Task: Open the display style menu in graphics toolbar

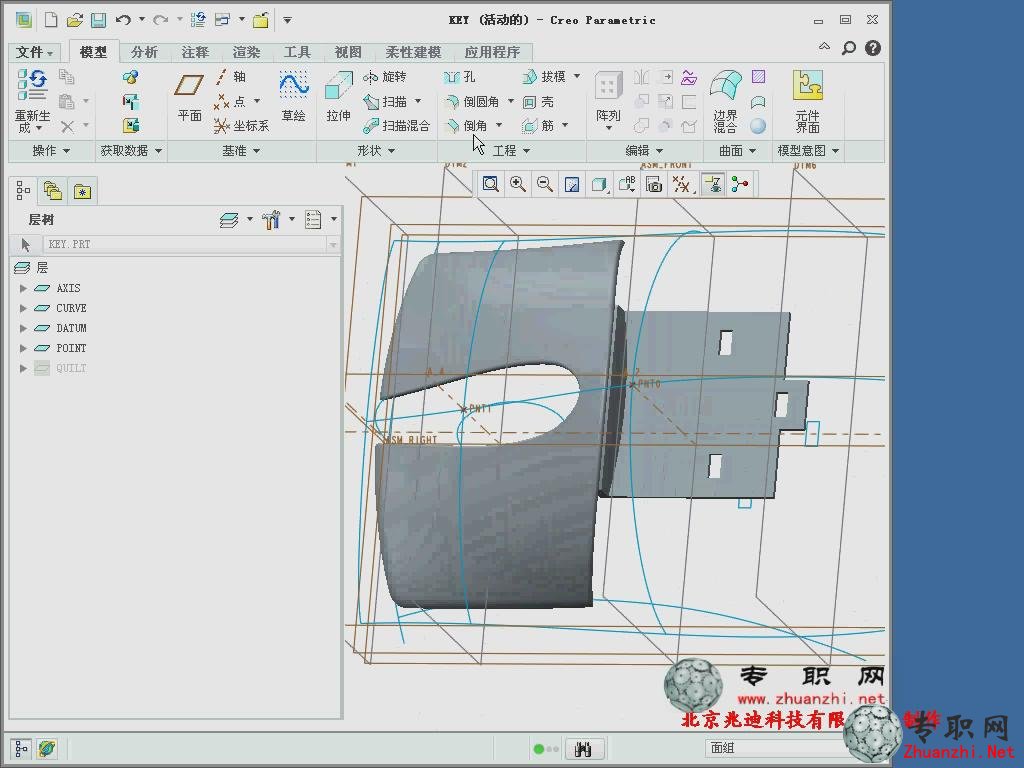Action: (x=600, y=185)
